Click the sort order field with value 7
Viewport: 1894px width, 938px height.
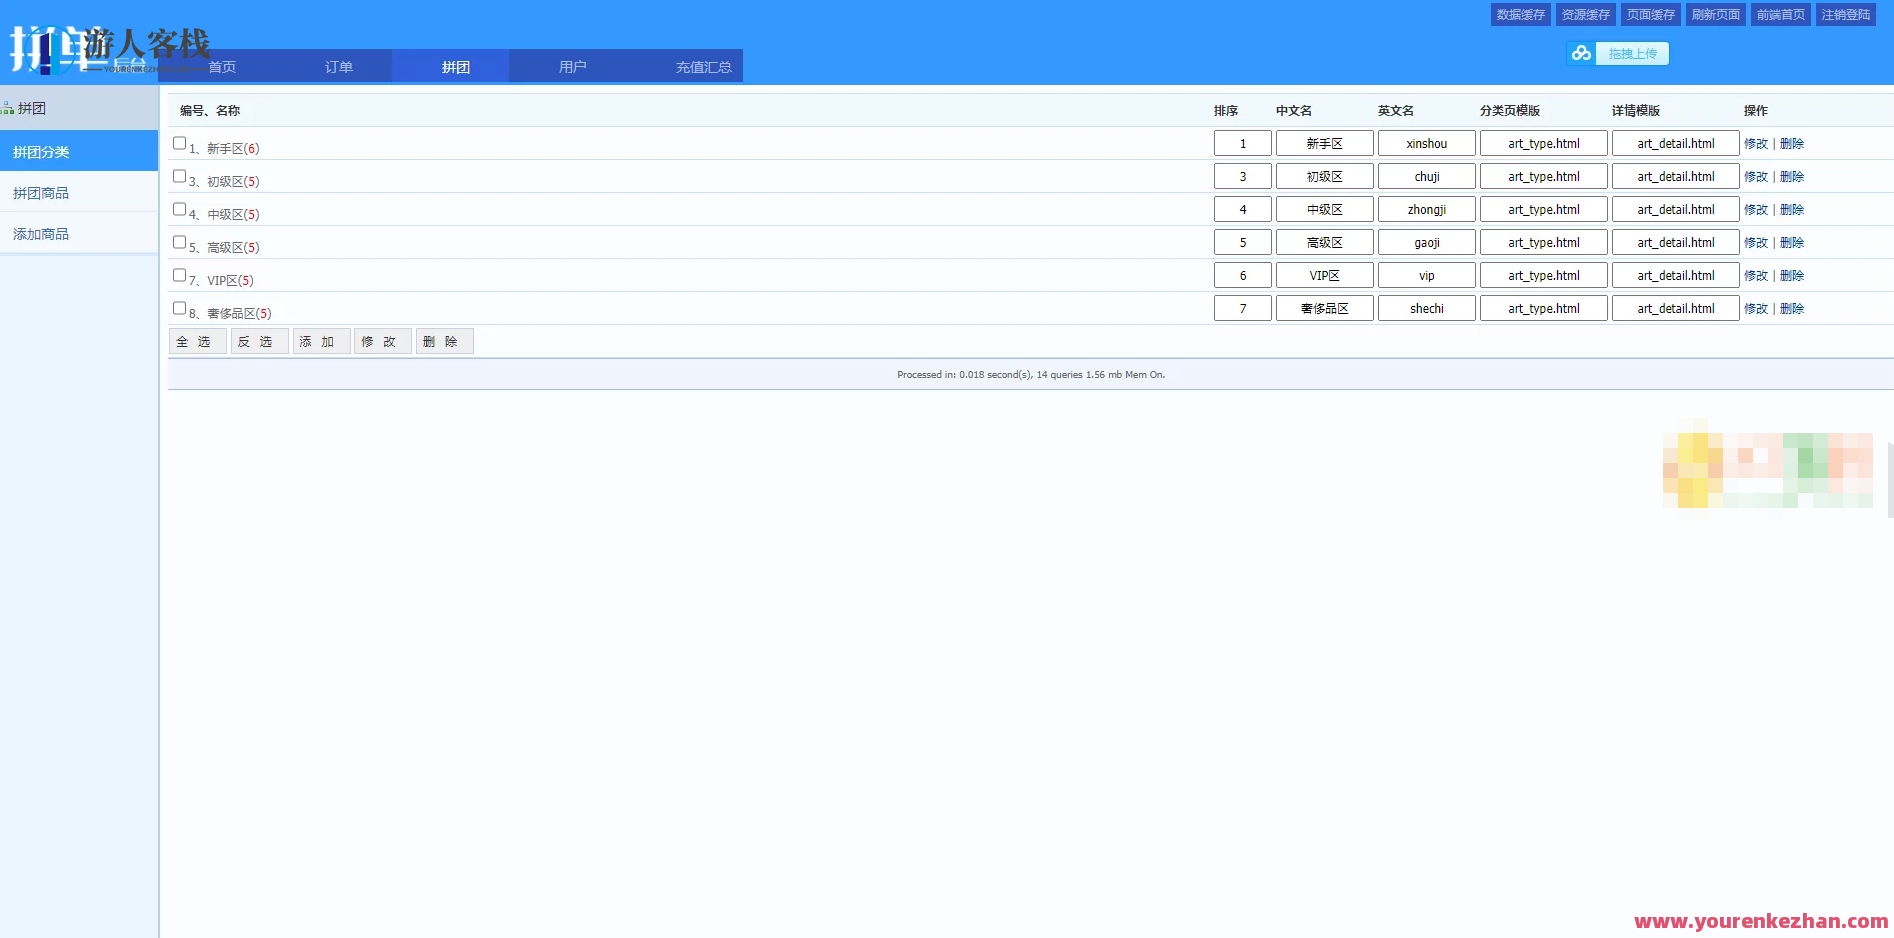click(x=1243, y=308)
